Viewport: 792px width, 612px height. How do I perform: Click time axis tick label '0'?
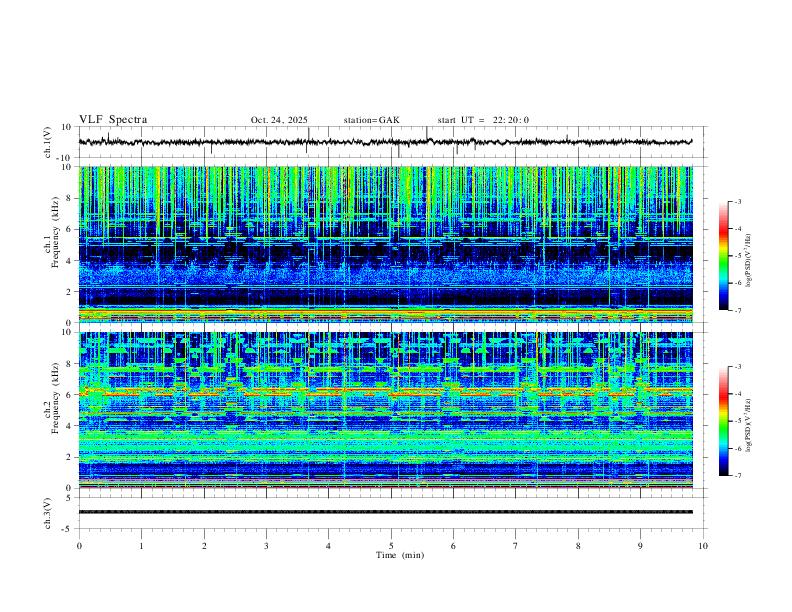tap(79, 546)
